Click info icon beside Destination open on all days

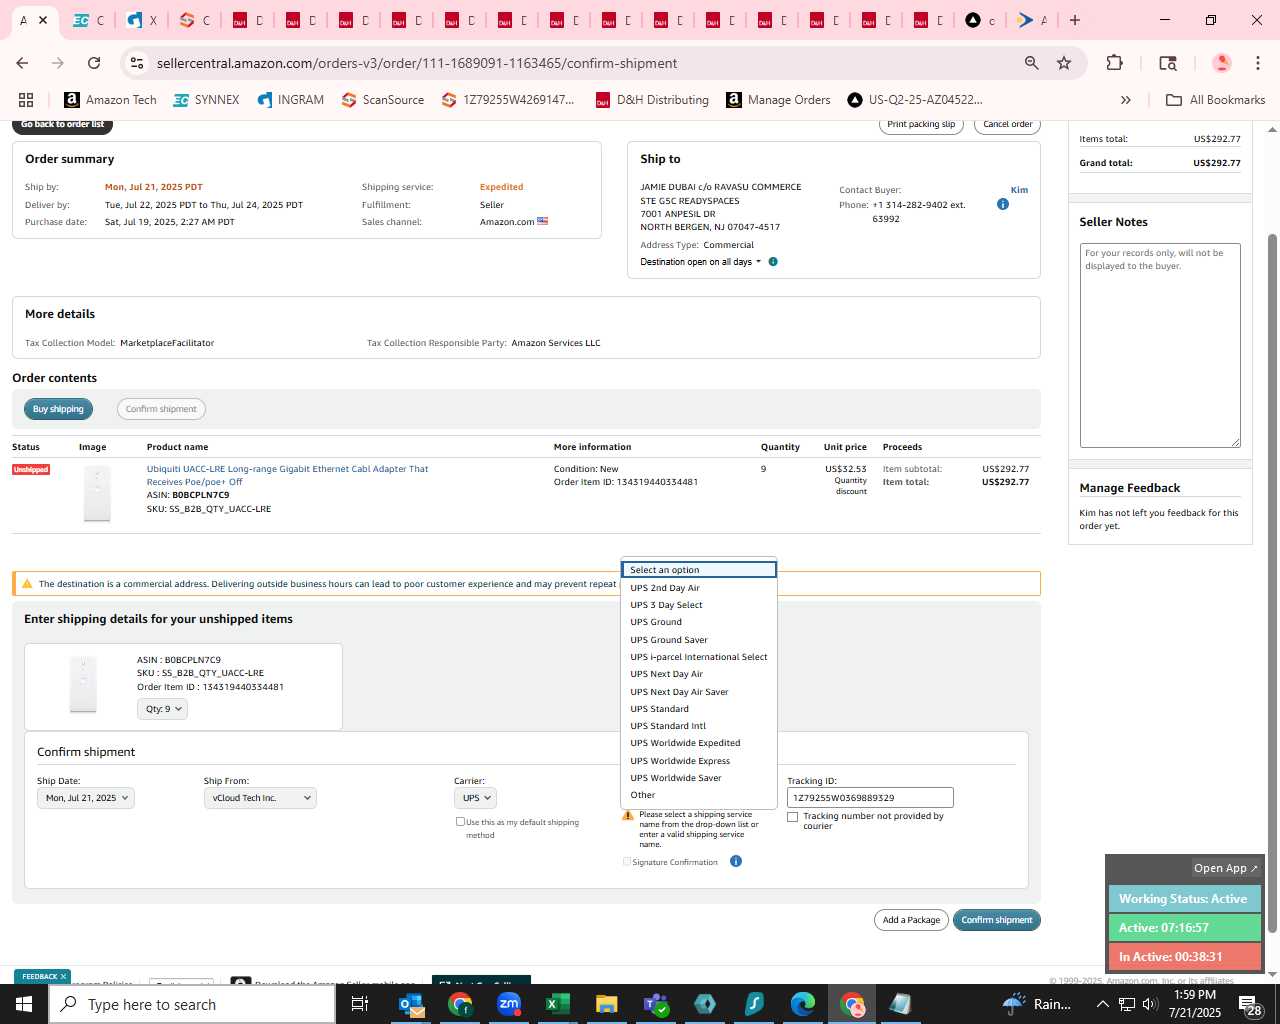coord(773,262)
